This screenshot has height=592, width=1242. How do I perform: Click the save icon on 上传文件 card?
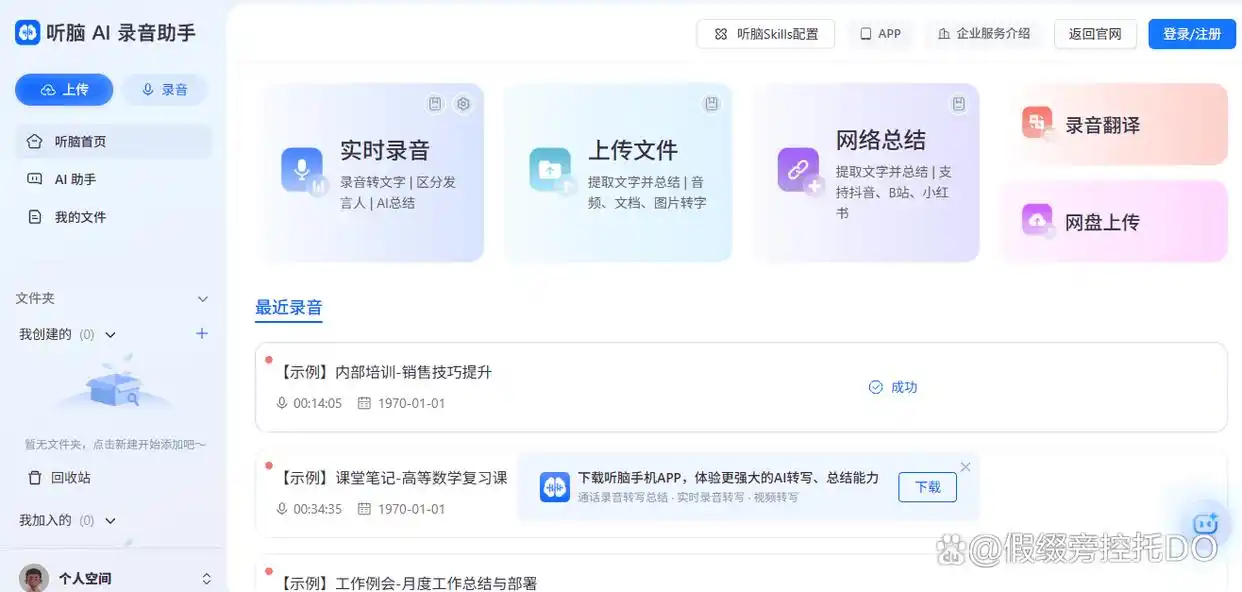tap(711, 104)
